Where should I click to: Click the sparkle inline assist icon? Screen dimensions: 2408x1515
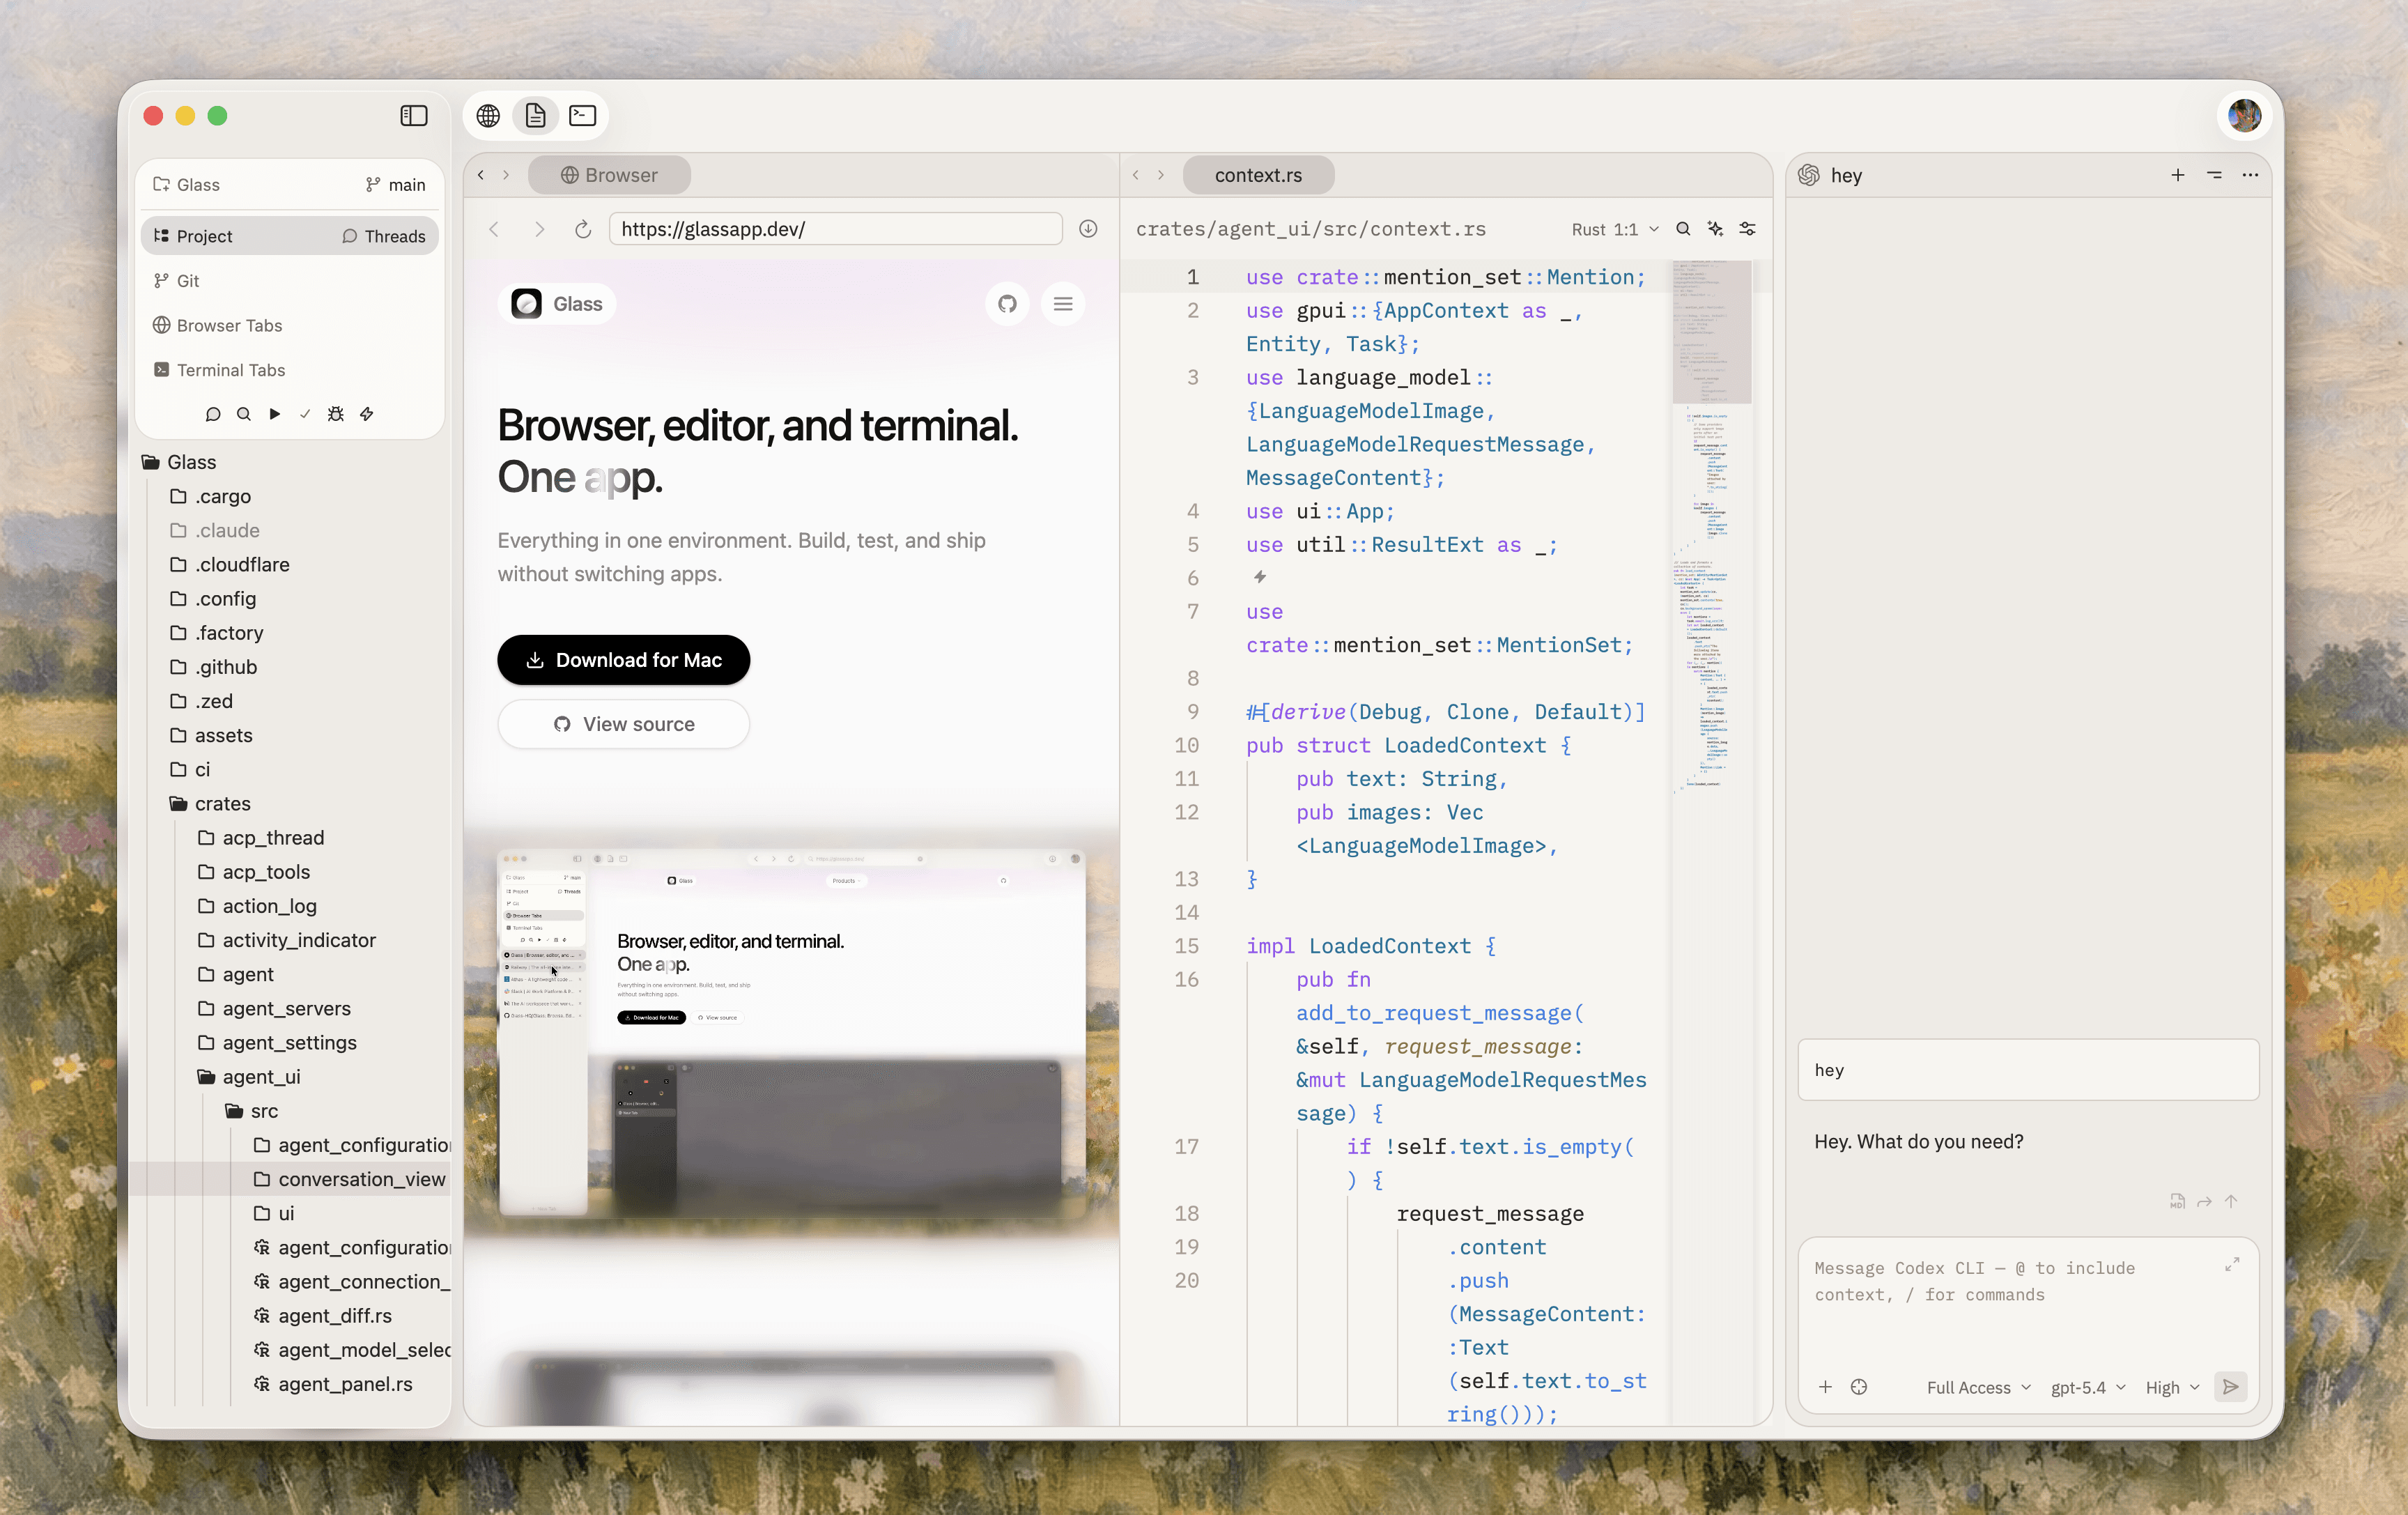[x=1715, y=229]
